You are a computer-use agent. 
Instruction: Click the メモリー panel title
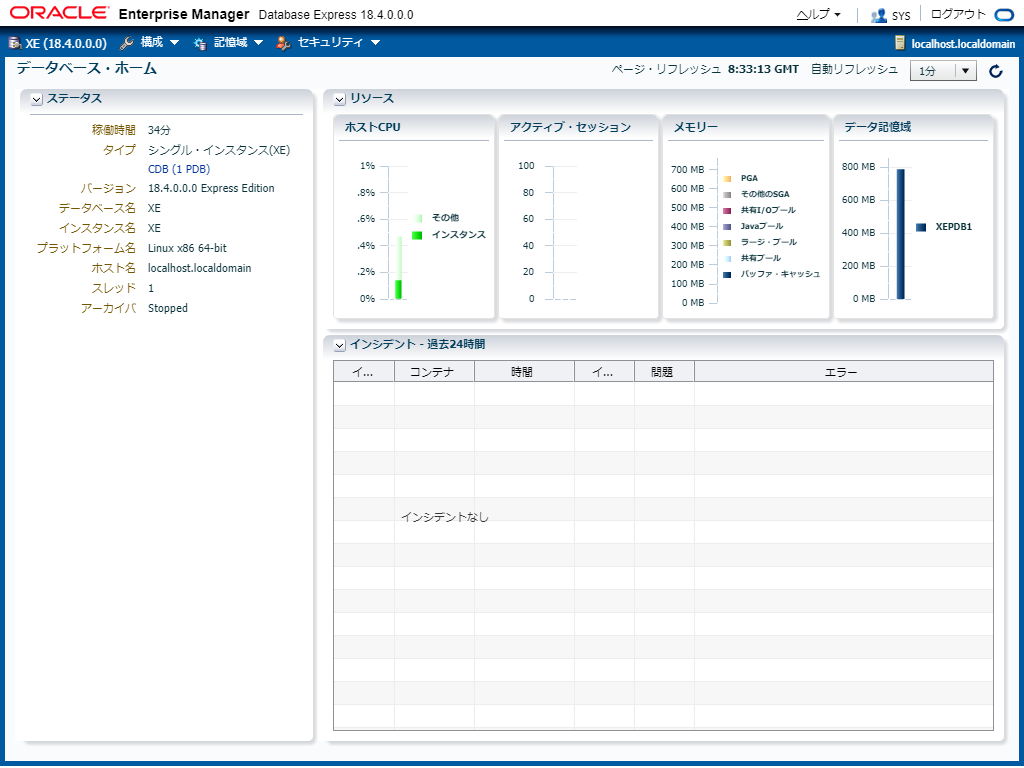tap(696, 127)
